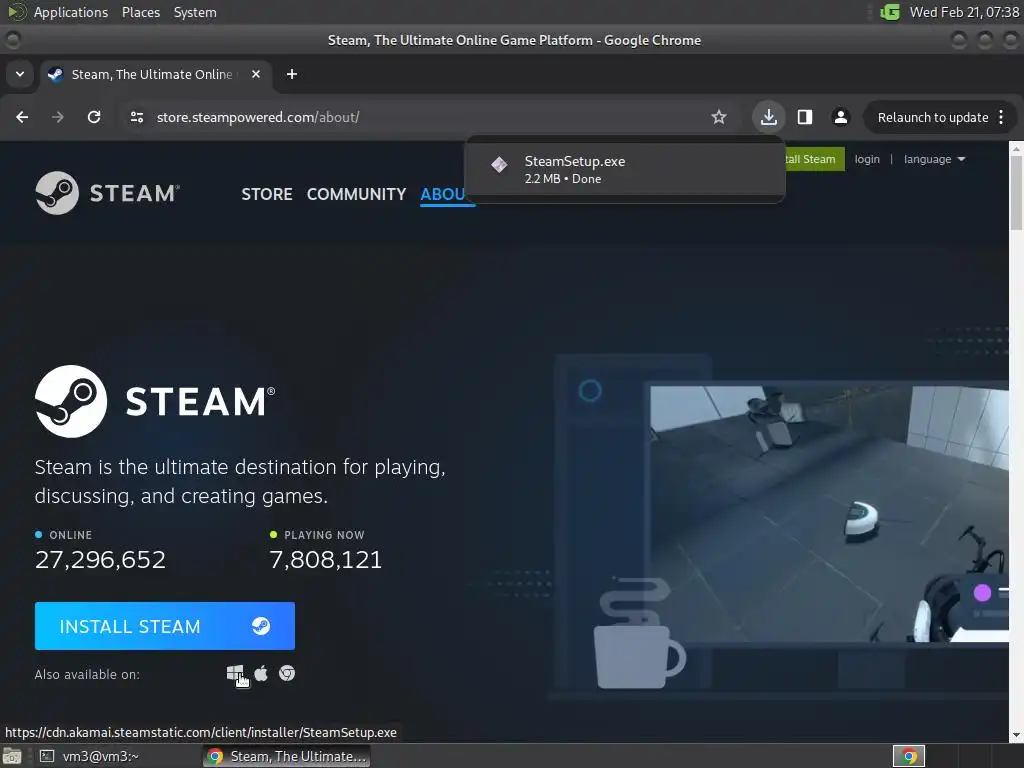The image size is (1024, 768).
Task: Click the scrollbar down arrow
Action: pos(1016,735)
